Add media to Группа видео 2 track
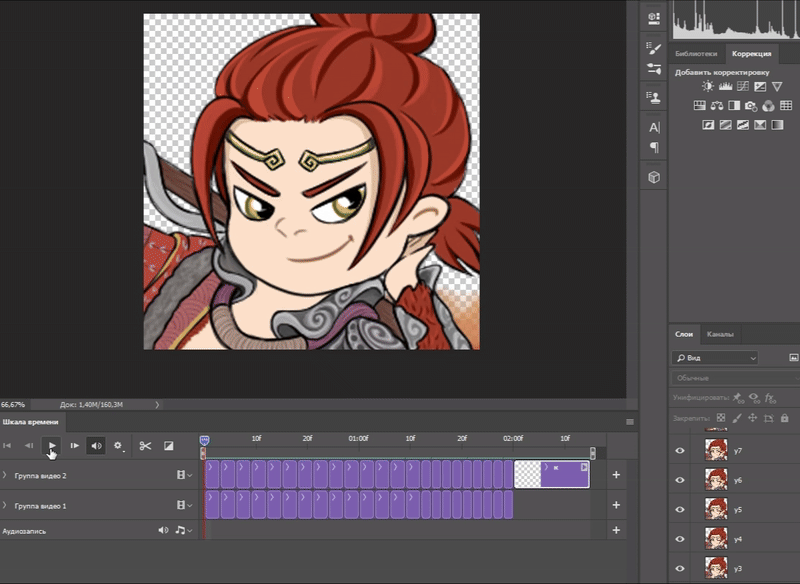Viewport: 800px width, 584px height. click(x=616, y=475)
